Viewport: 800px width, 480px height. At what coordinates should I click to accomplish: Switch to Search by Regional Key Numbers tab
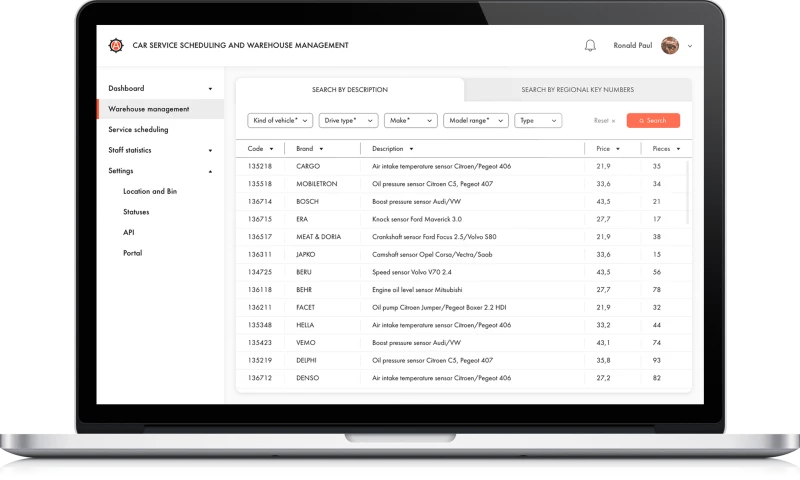click(x=578, y=90)
